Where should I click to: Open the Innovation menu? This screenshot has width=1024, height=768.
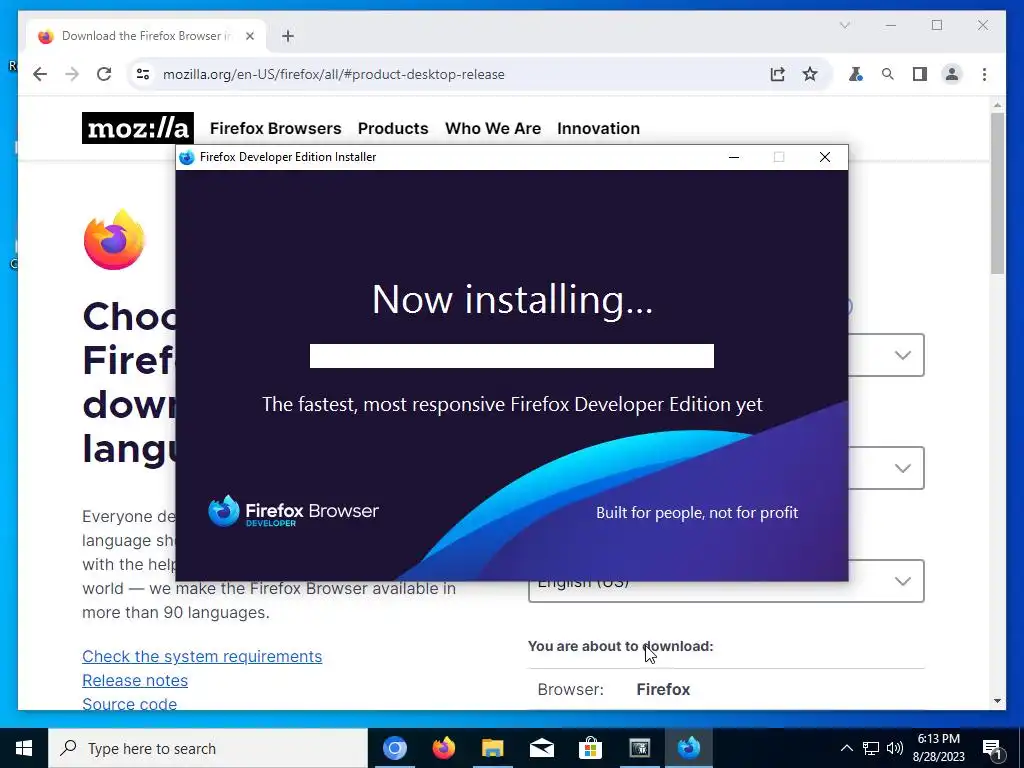[x=598, y=128]
